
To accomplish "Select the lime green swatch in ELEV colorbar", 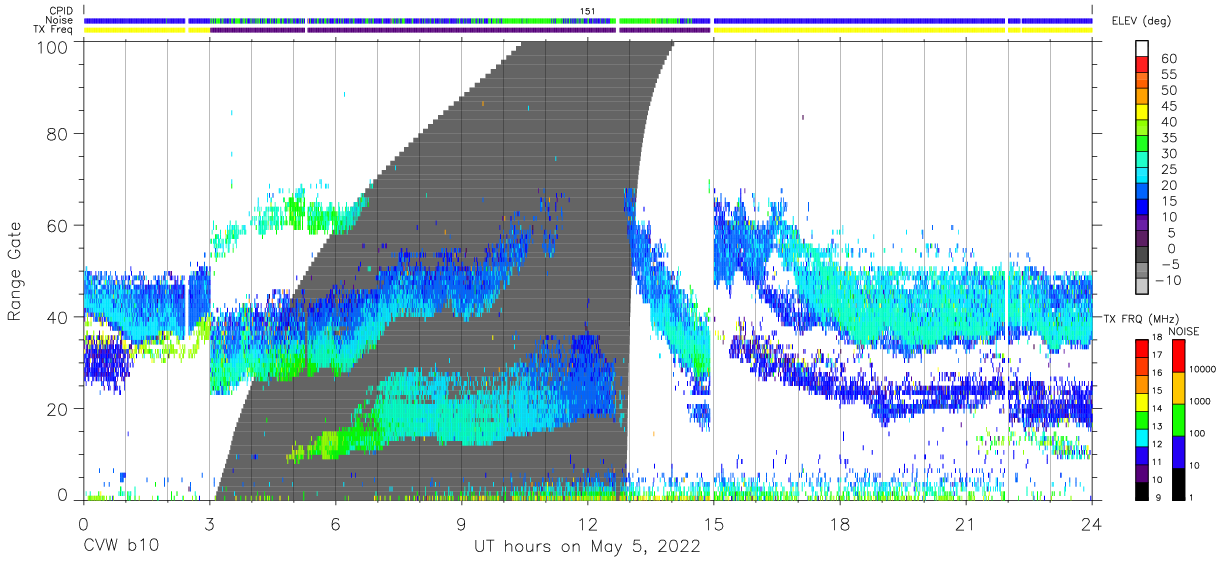I will point(1141,130).
